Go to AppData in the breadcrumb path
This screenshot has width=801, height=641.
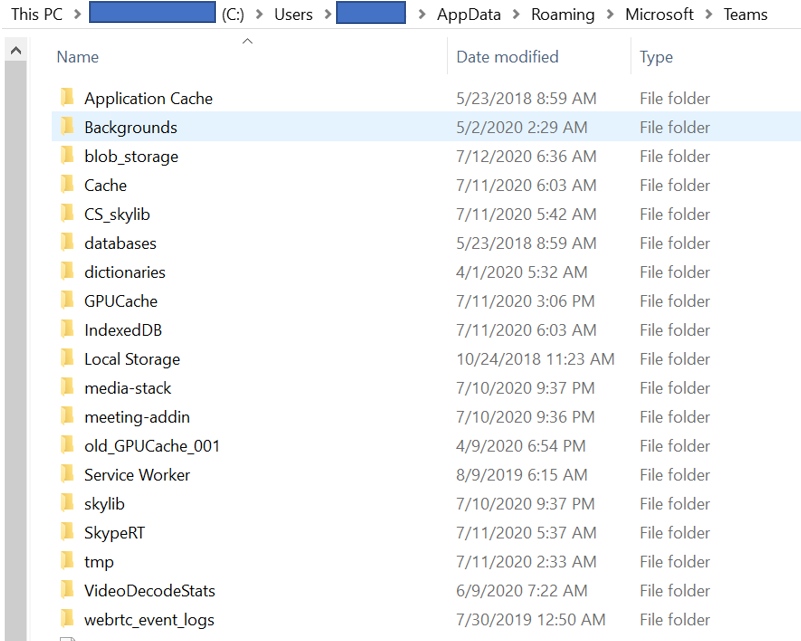pos(469,15)
